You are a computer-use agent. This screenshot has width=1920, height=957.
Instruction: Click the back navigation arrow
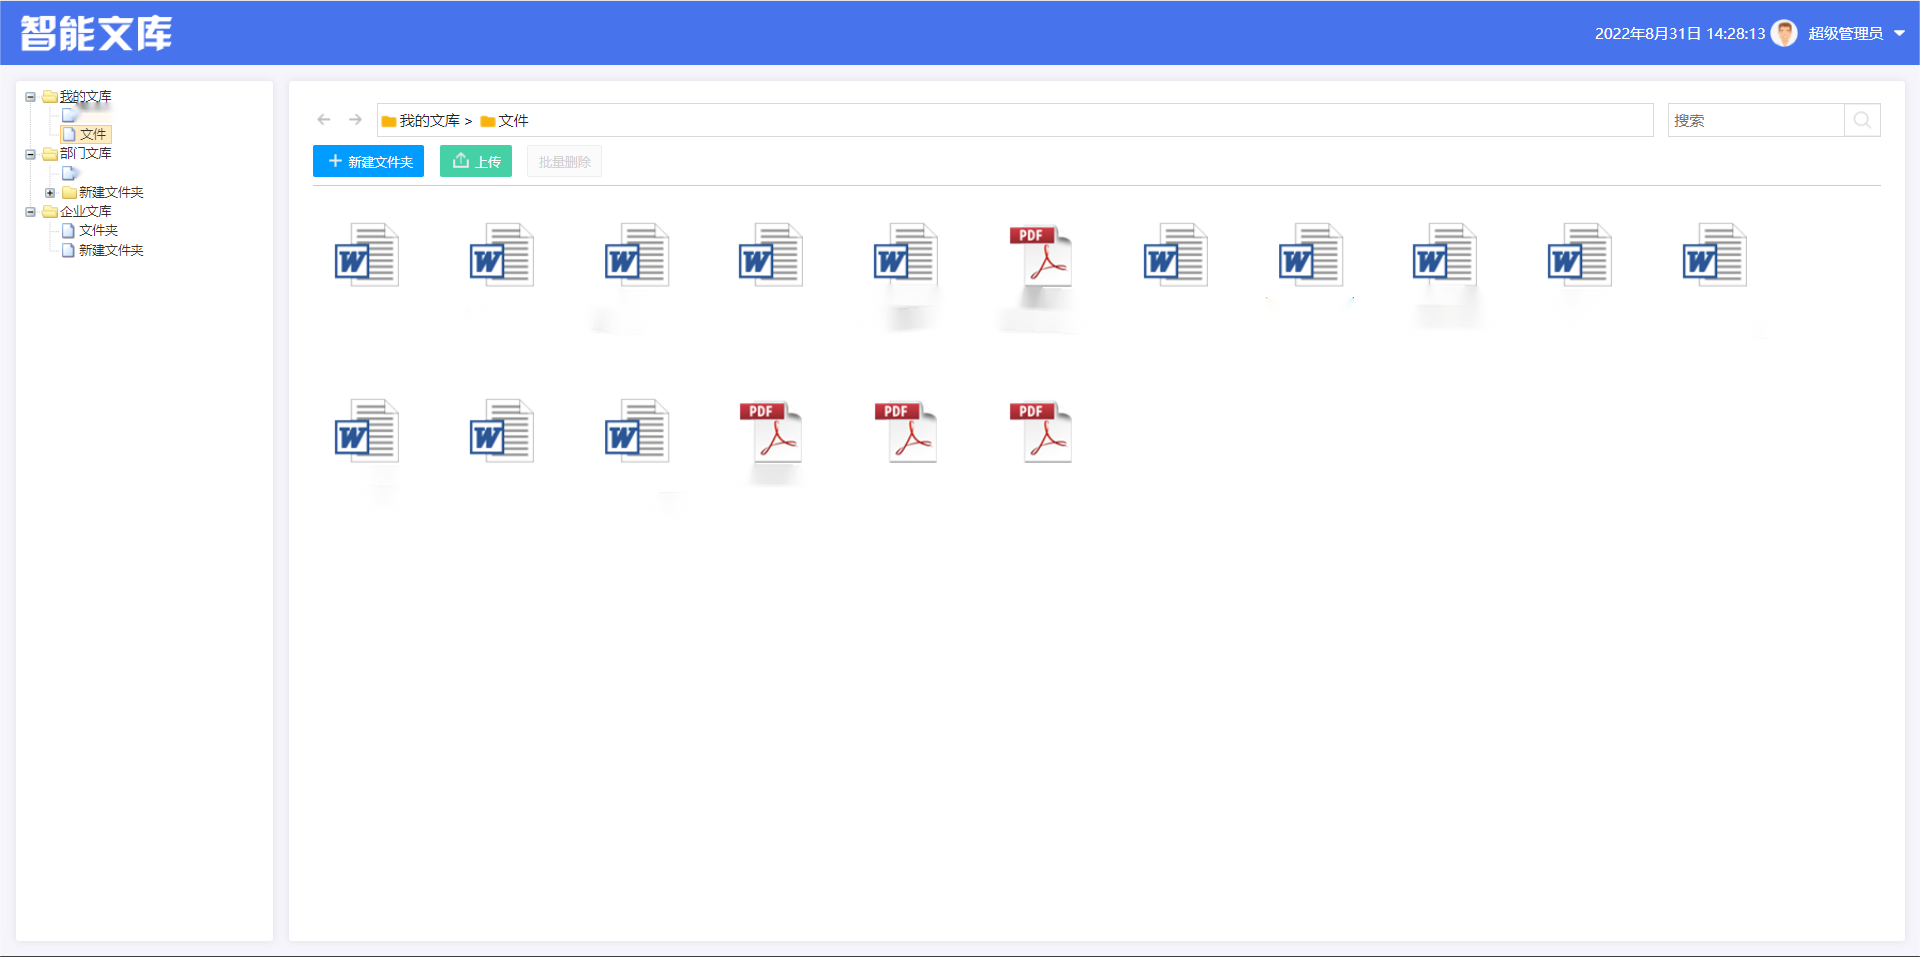coord(323,120)
